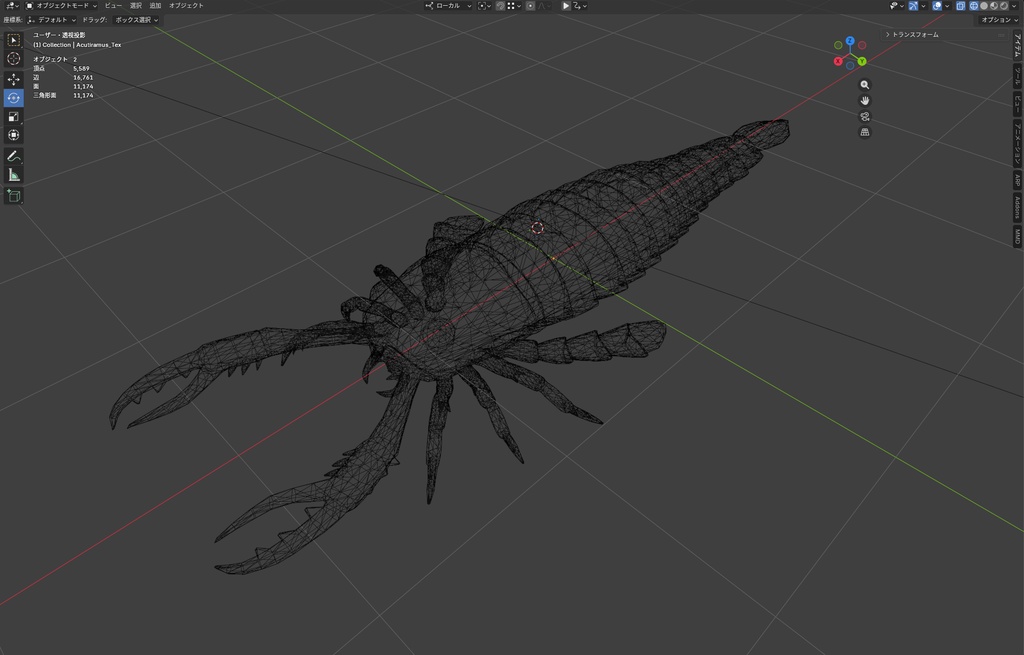1024x655 pixels.
Task: Click the red X axis gizmo ball
Action: click(x=838, y=61)
